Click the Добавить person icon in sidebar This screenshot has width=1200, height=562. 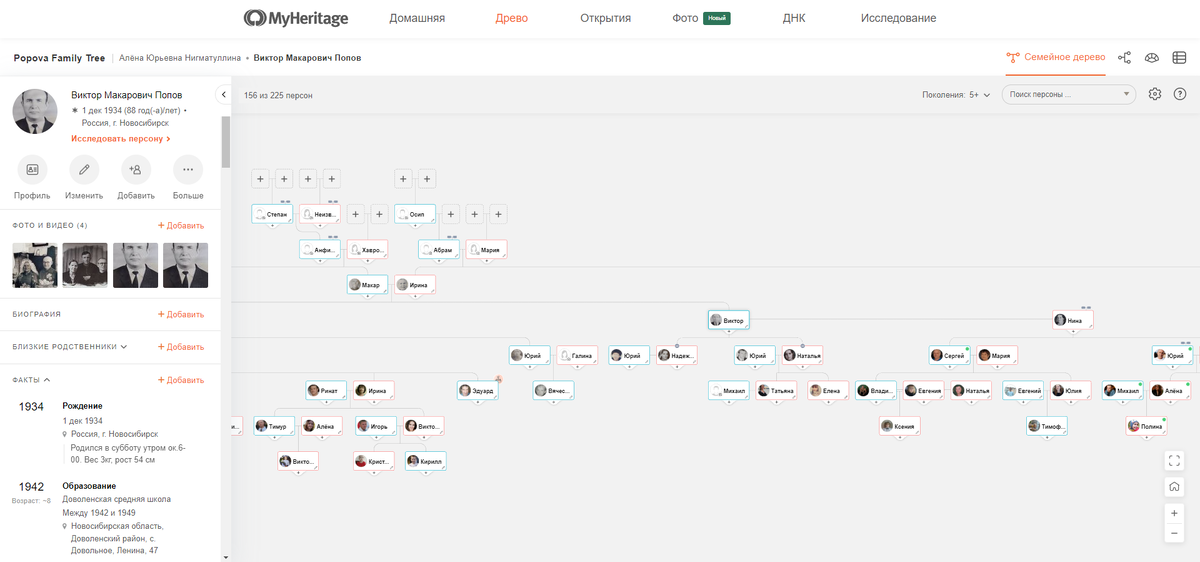tap(136, 170)
